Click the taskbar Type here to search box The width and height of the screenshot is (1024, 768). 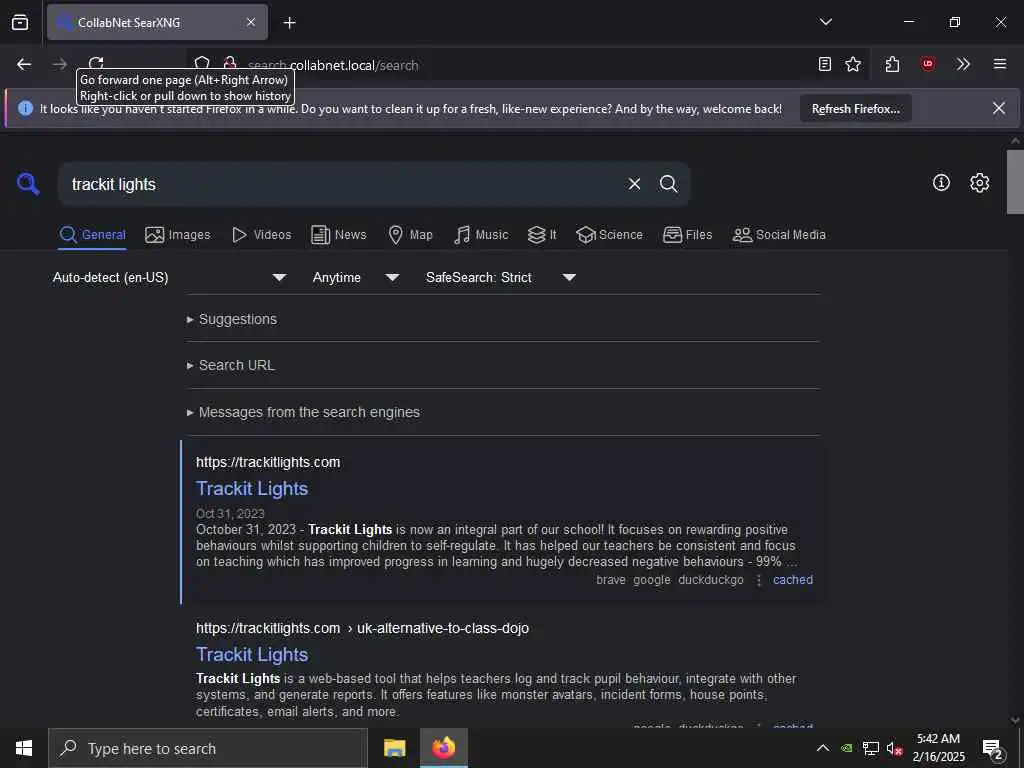[x=208, y=748]
